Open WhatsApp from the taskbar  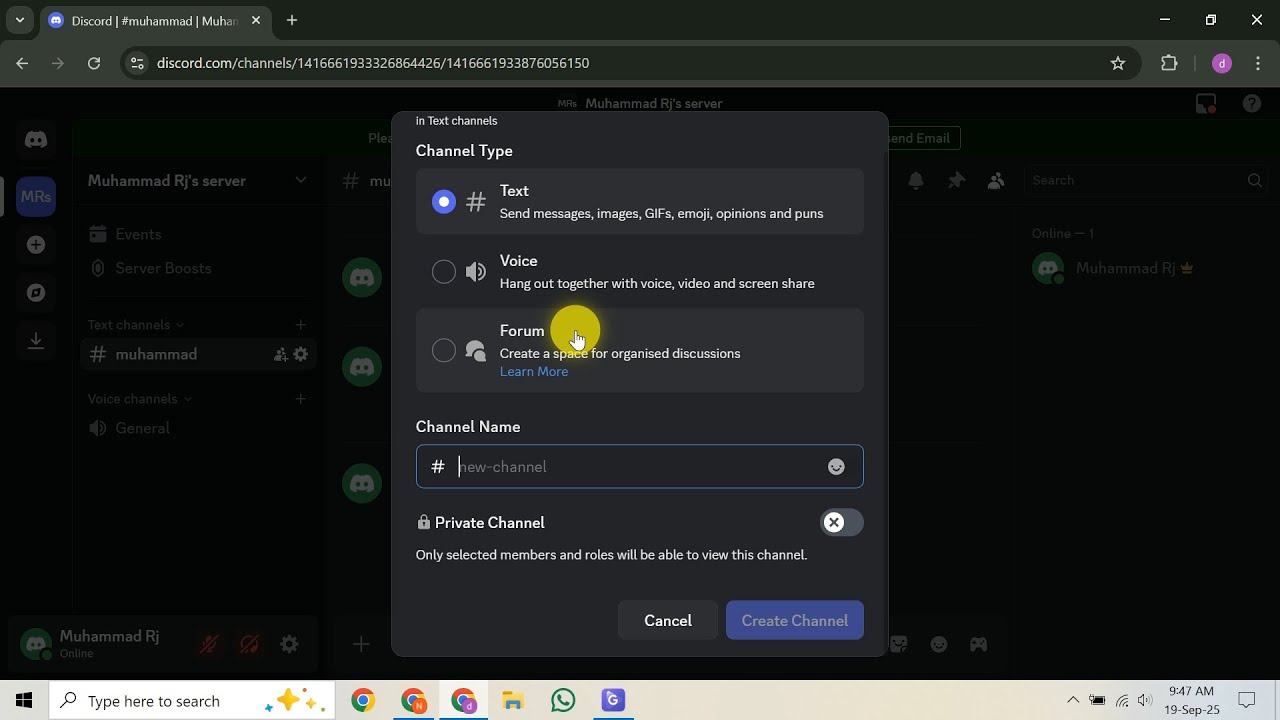pyautogui.click(x=563, y=701)
